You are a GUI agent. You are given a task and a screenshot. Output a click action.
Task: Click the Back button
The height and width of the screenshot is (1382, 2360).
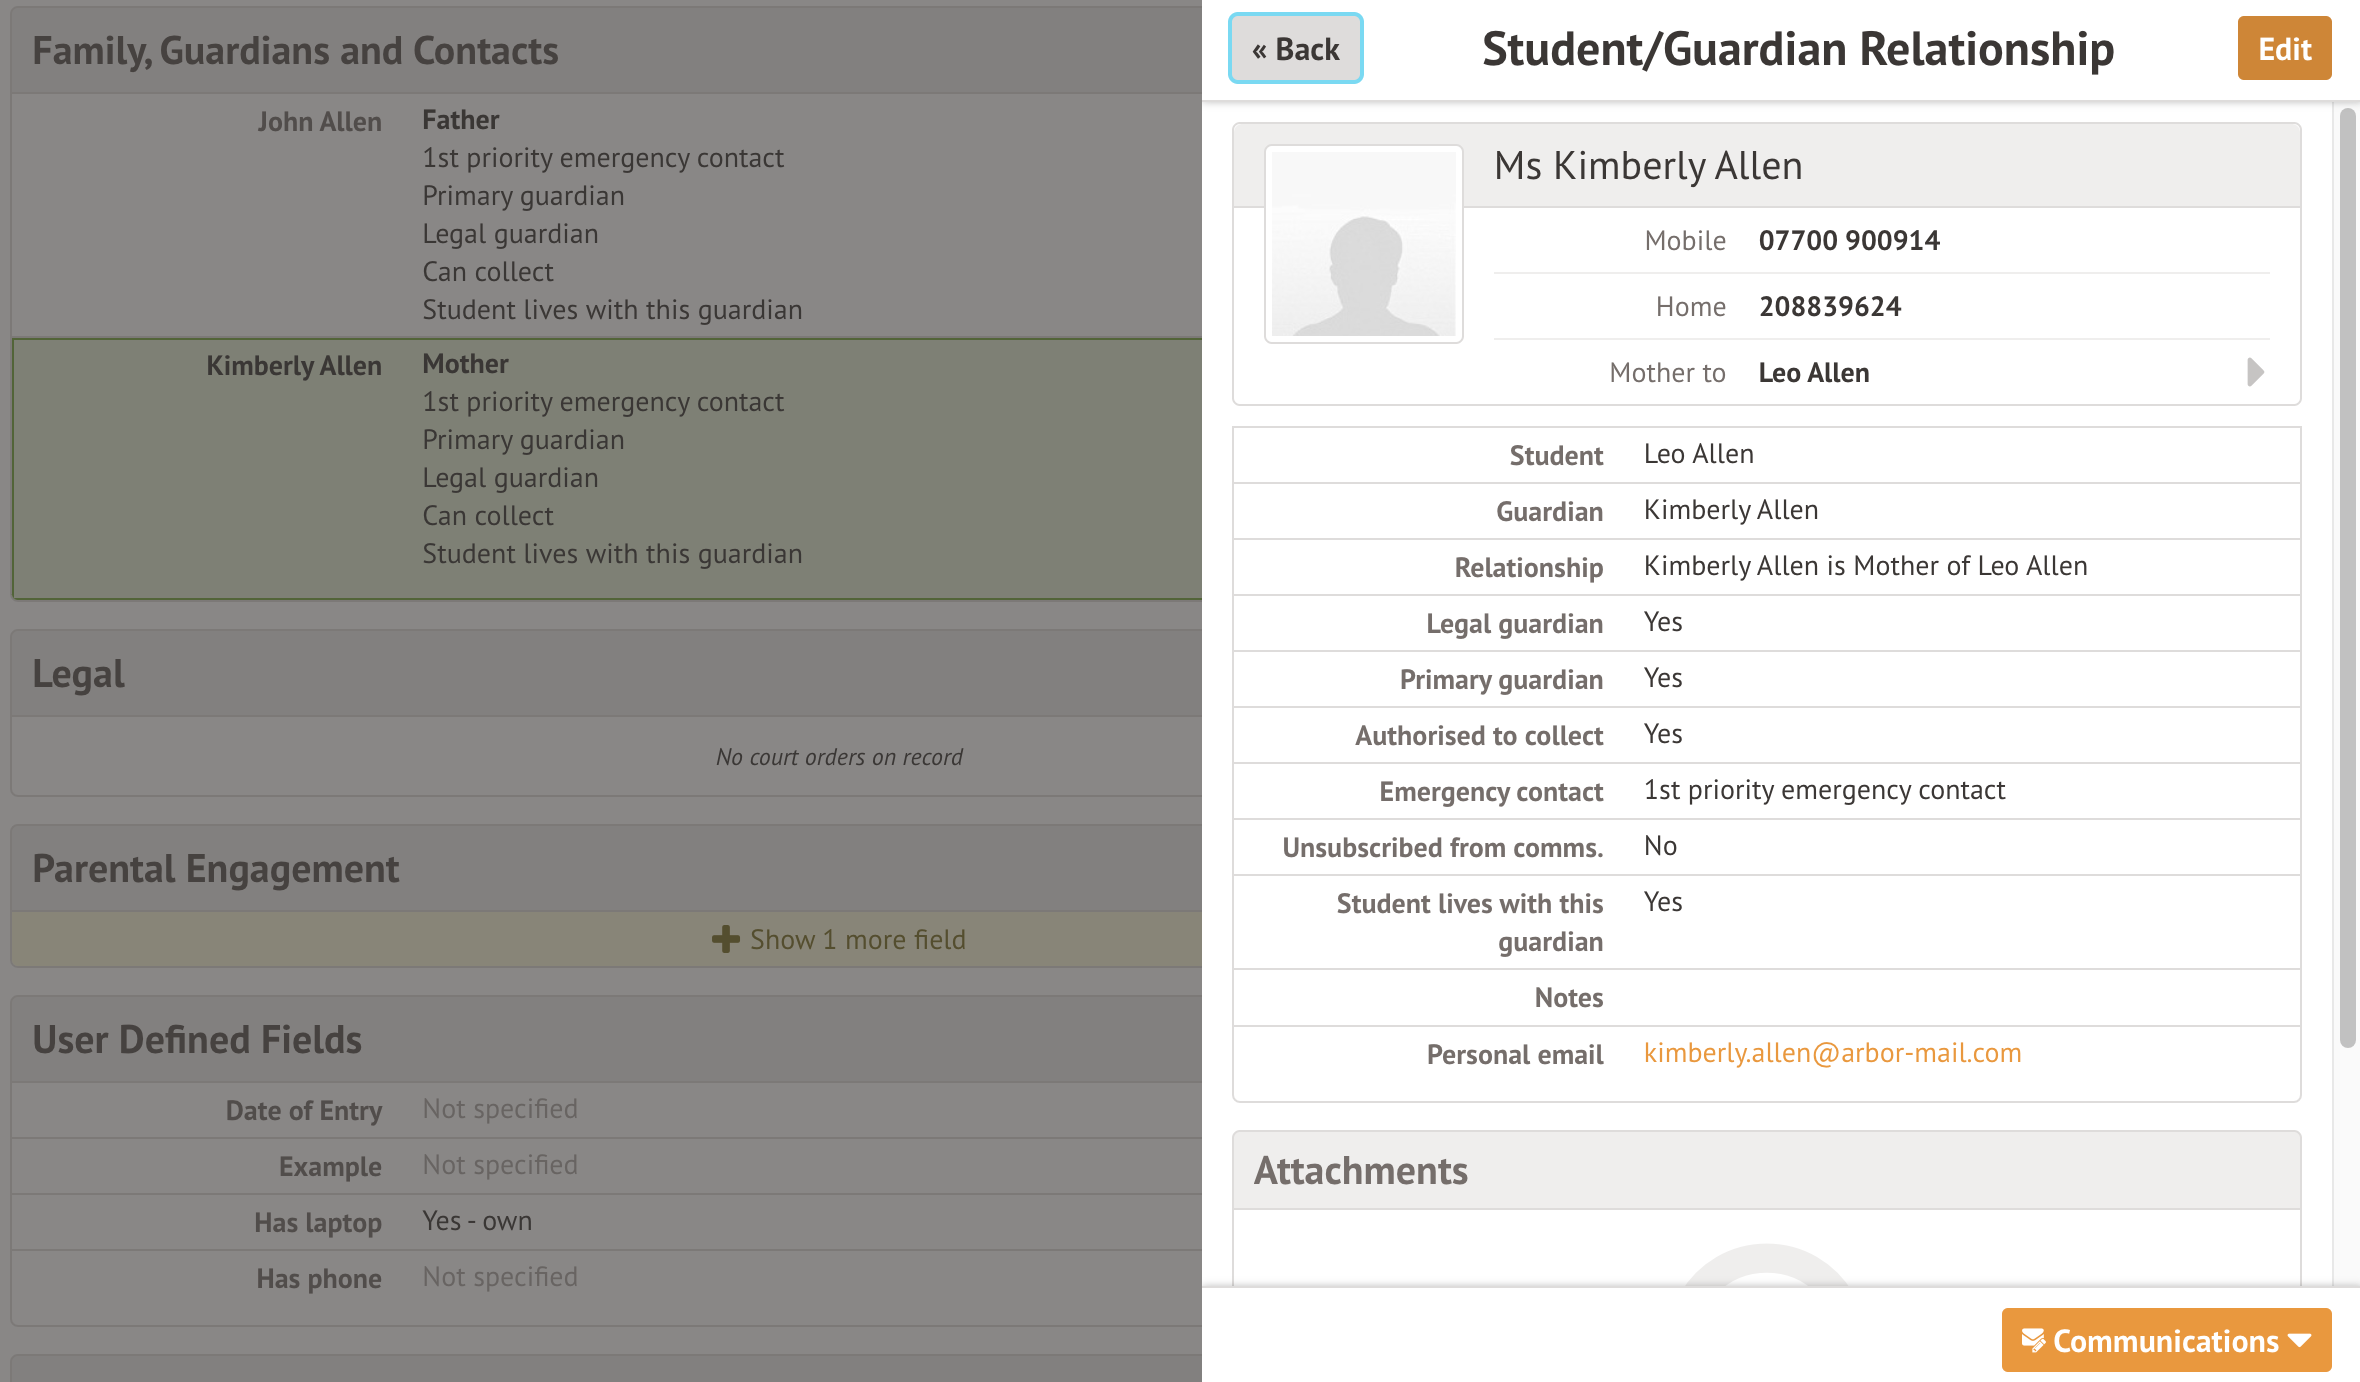coord(1295,49)
